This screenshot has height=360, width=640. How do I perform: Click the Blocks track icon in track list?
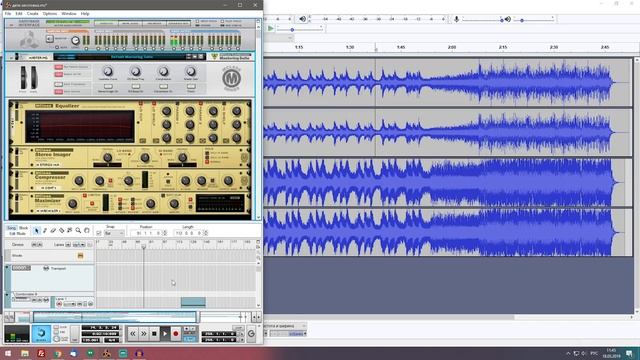80,256
